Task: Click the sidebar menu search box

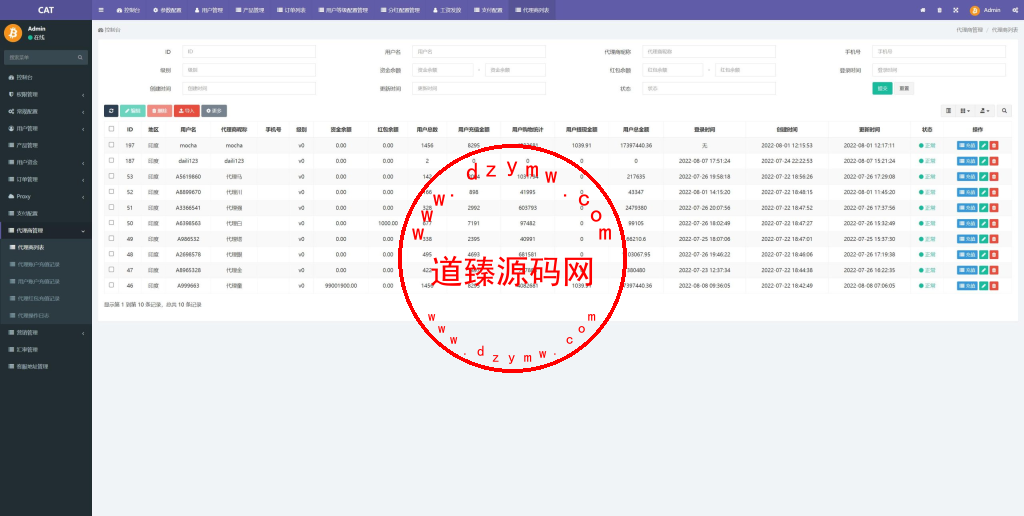Action: (46, 57)
